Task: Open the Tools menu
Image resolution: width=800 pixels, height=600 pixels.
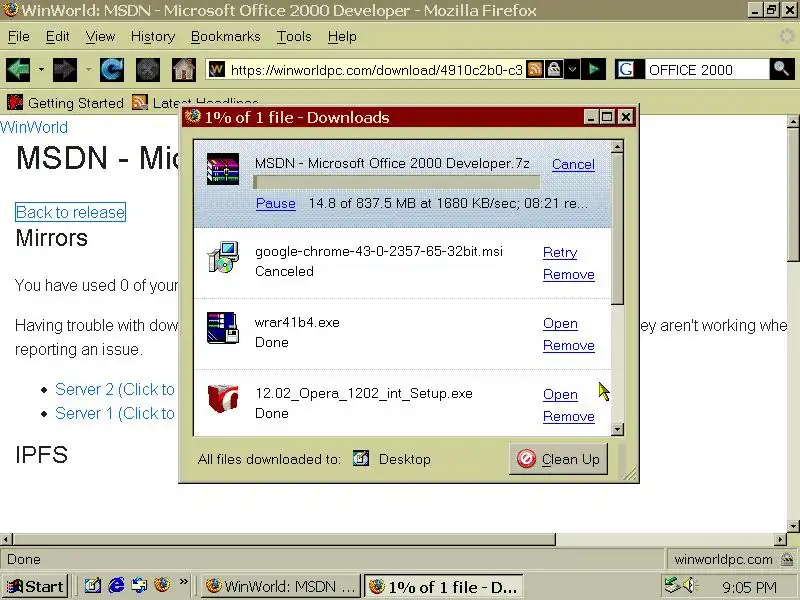Action: pyautogui.click(x=294, y=37)
